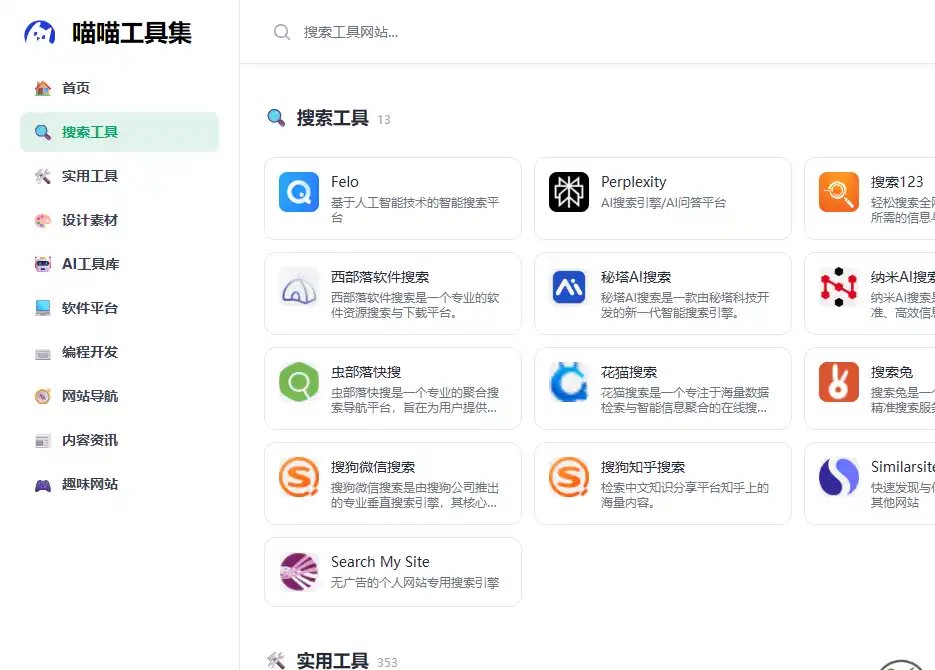This screenshot has width=935, height=670.
Task: Open 搜狗知乎搜索 link title
Action: pos(643,467)
